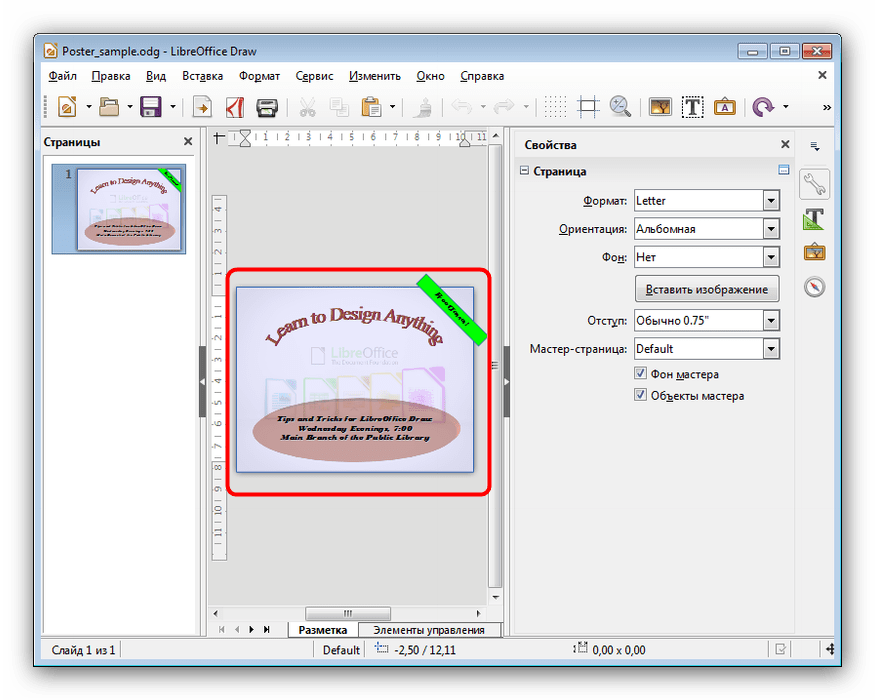This screenshot has height=700, width=875.
Task: Collapse the Страница section expander
Action: (x=524, y=171)
